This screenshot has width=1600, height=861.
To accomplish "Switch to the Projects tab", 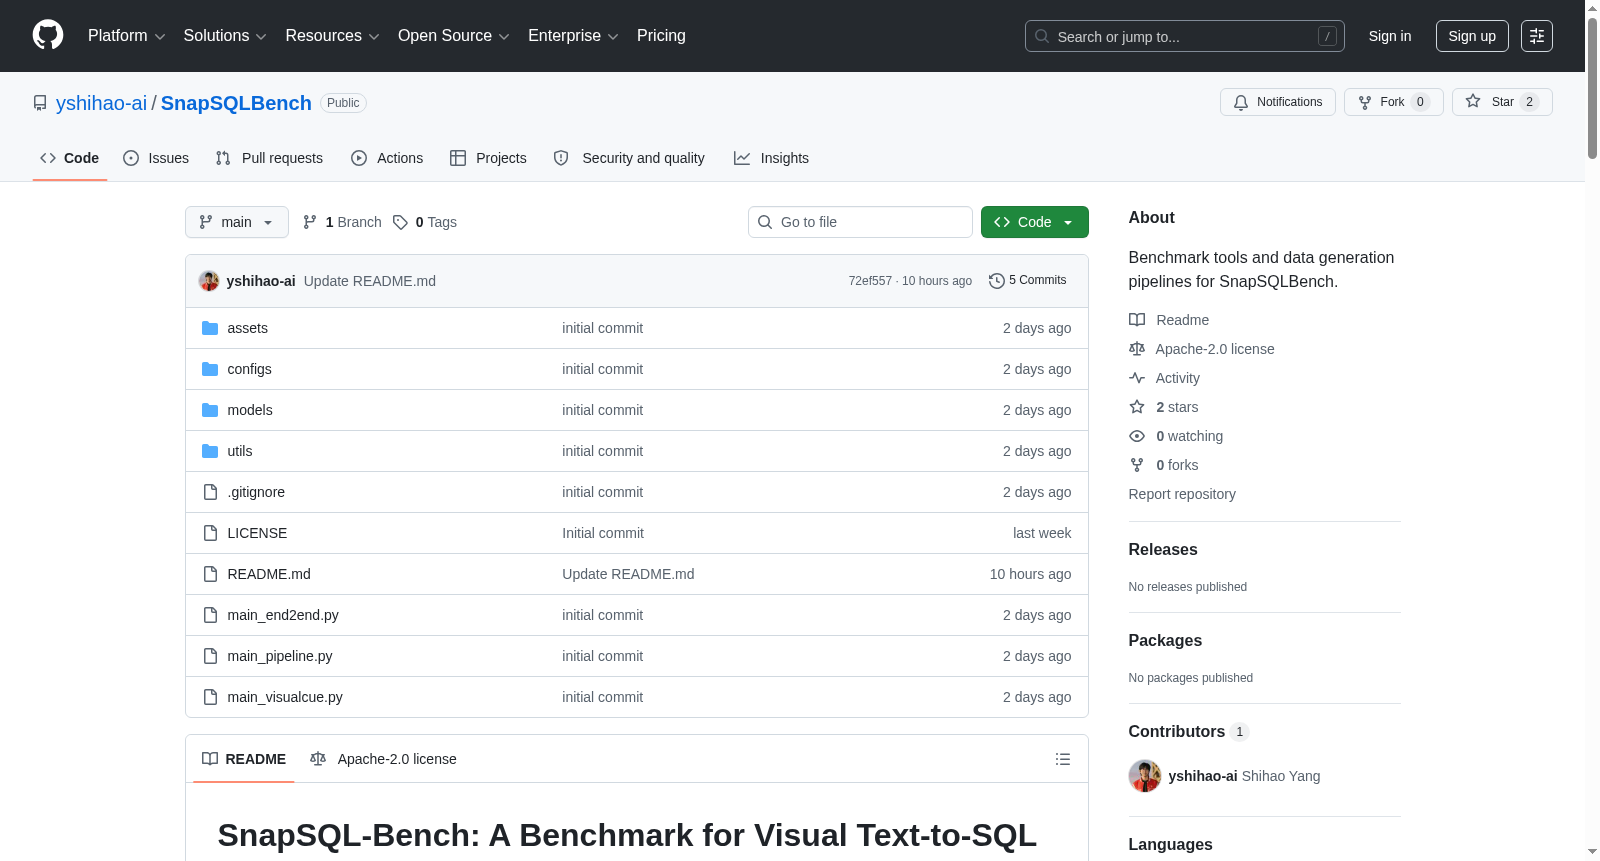I will pos(488,158).
